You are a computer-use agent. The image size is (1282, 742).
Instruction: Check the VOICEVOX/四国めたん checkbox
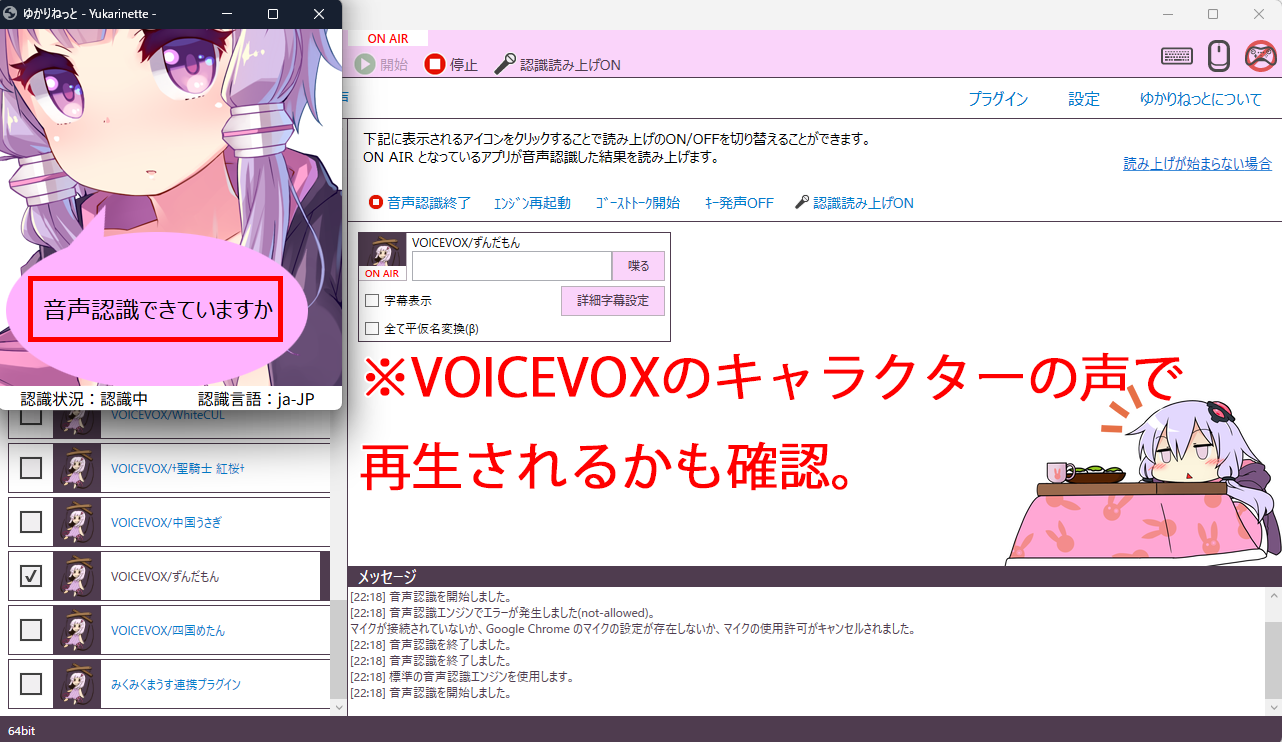coord(31,630)
